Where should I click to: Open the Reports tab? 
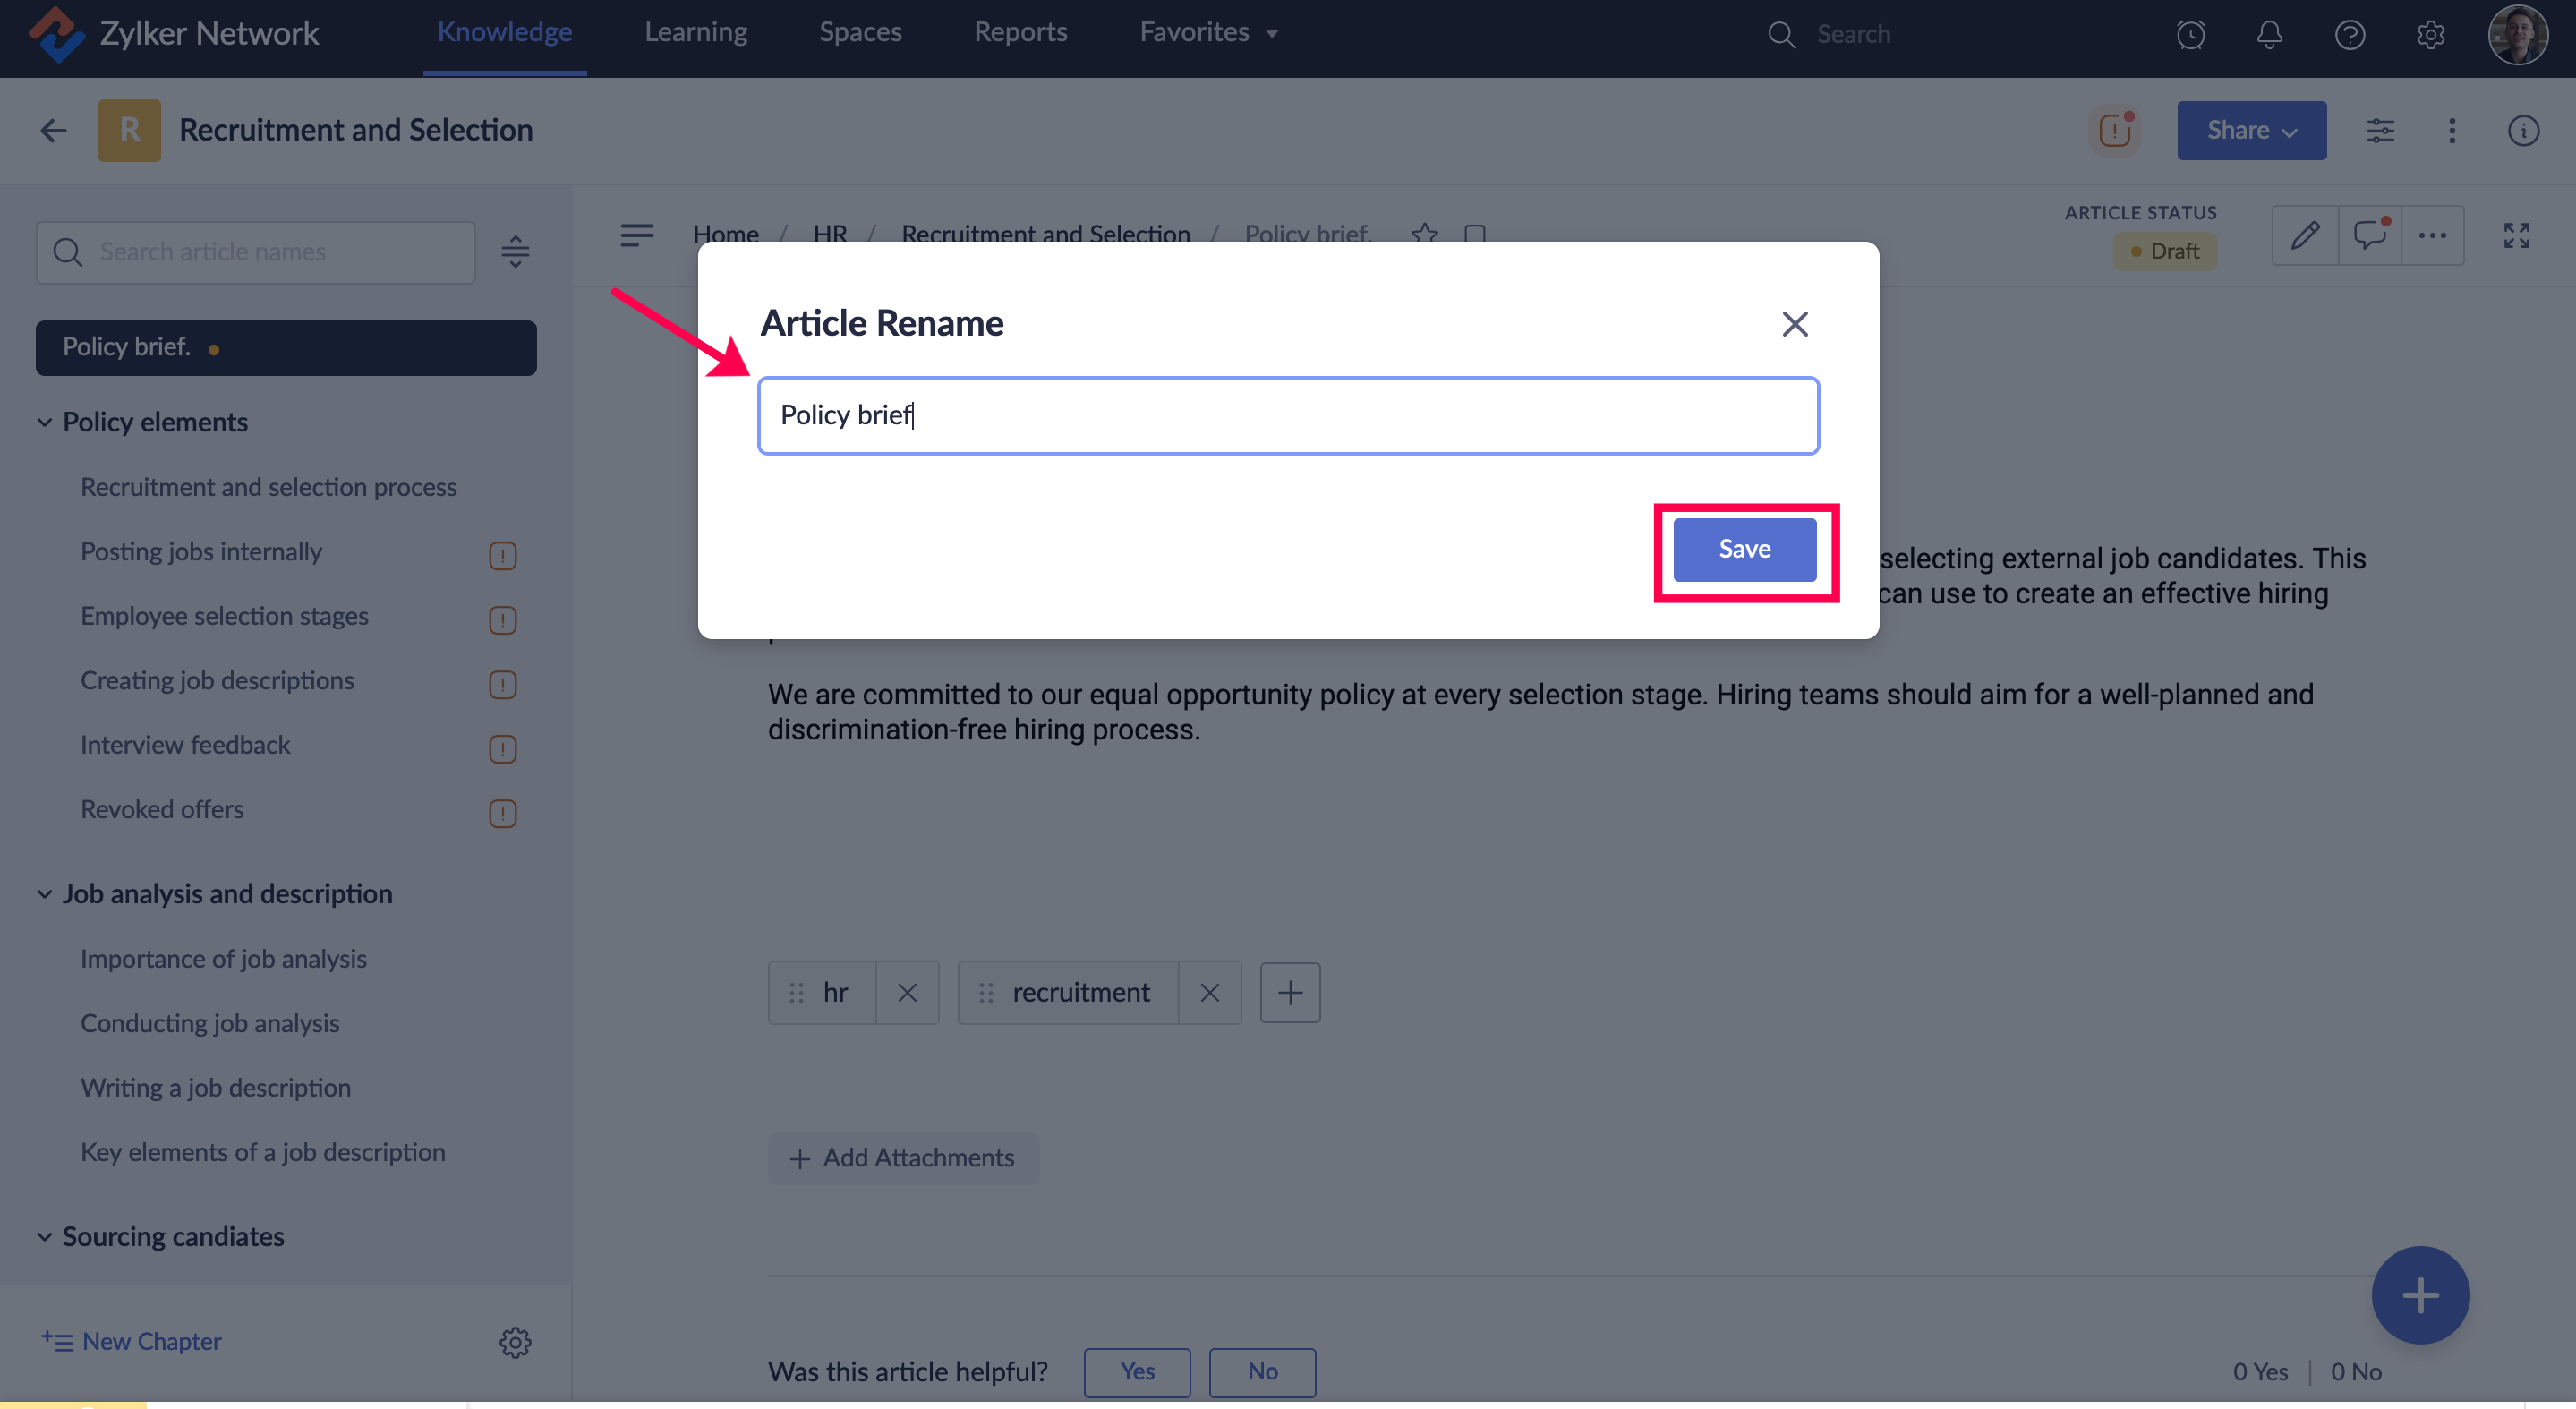click(1020, 33)
